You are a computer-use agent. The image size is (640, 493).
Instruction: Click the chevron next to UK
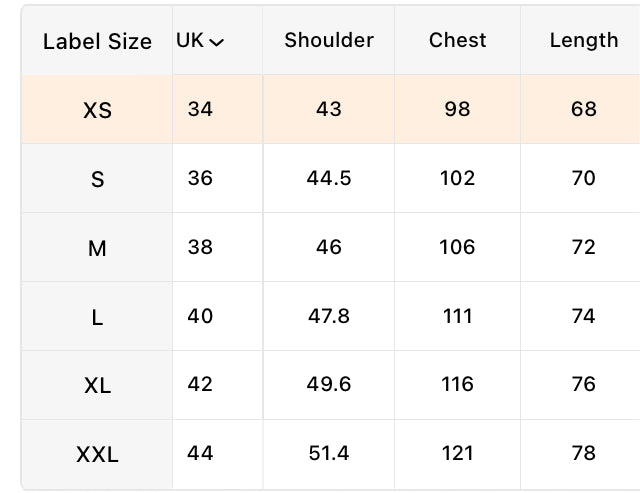click(x=216, y=42)
